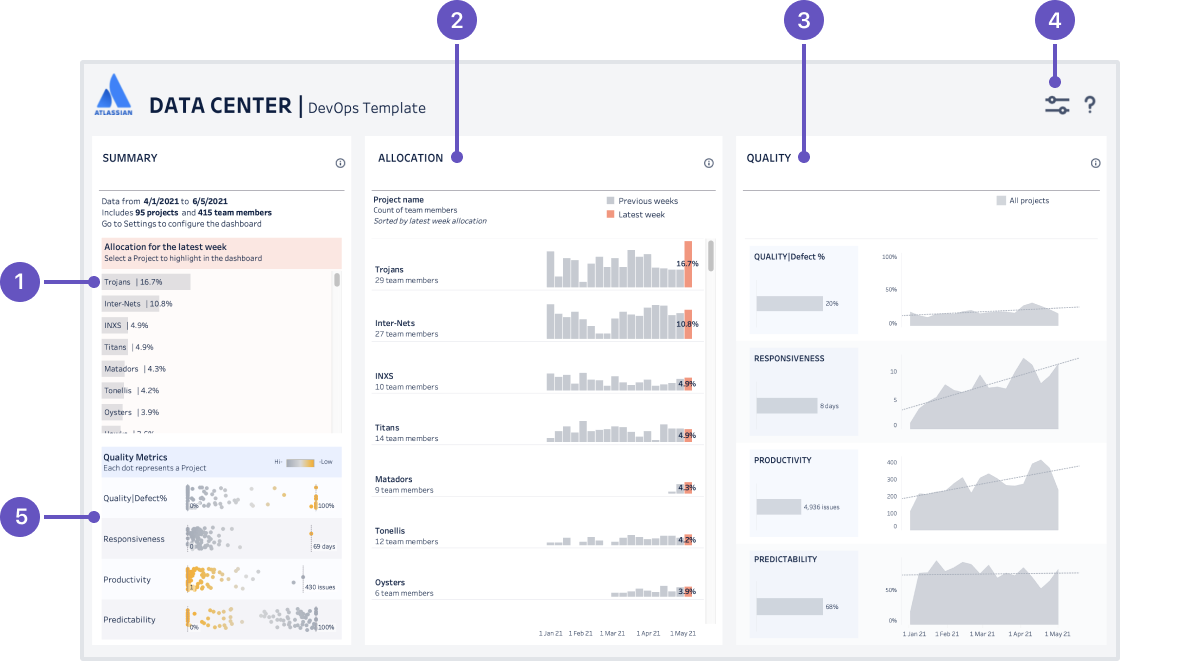Click Titans 14 team members row label

[407, 432]
